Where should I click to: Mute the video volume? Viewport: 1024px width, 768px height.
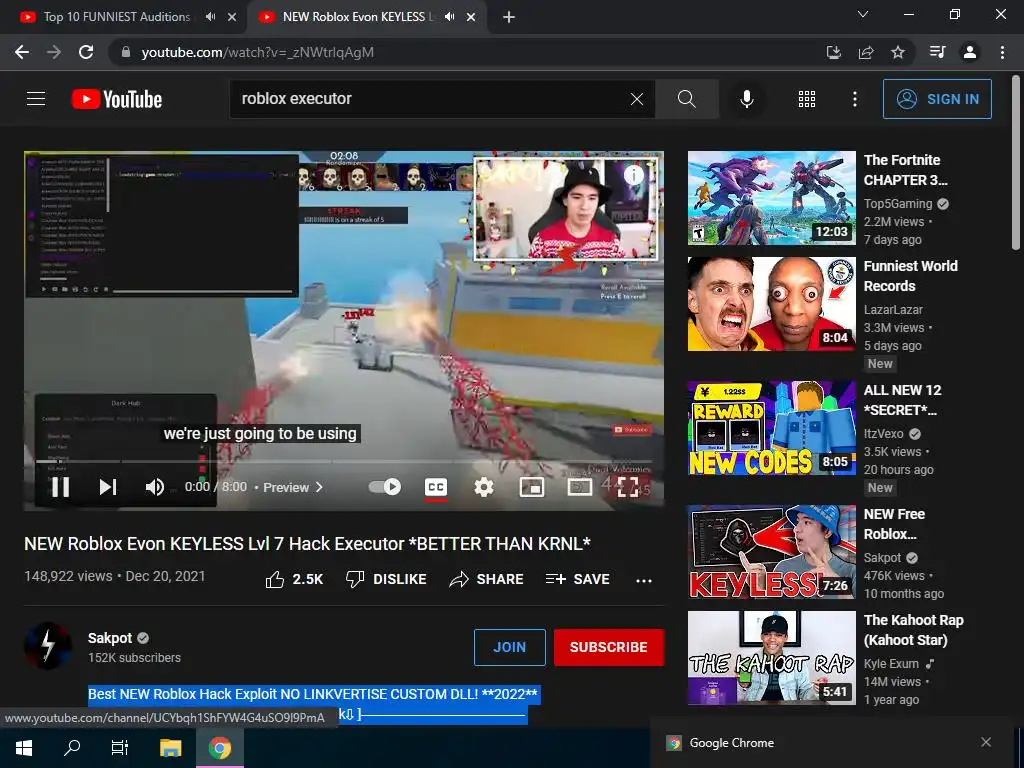(x=155, y=487)
